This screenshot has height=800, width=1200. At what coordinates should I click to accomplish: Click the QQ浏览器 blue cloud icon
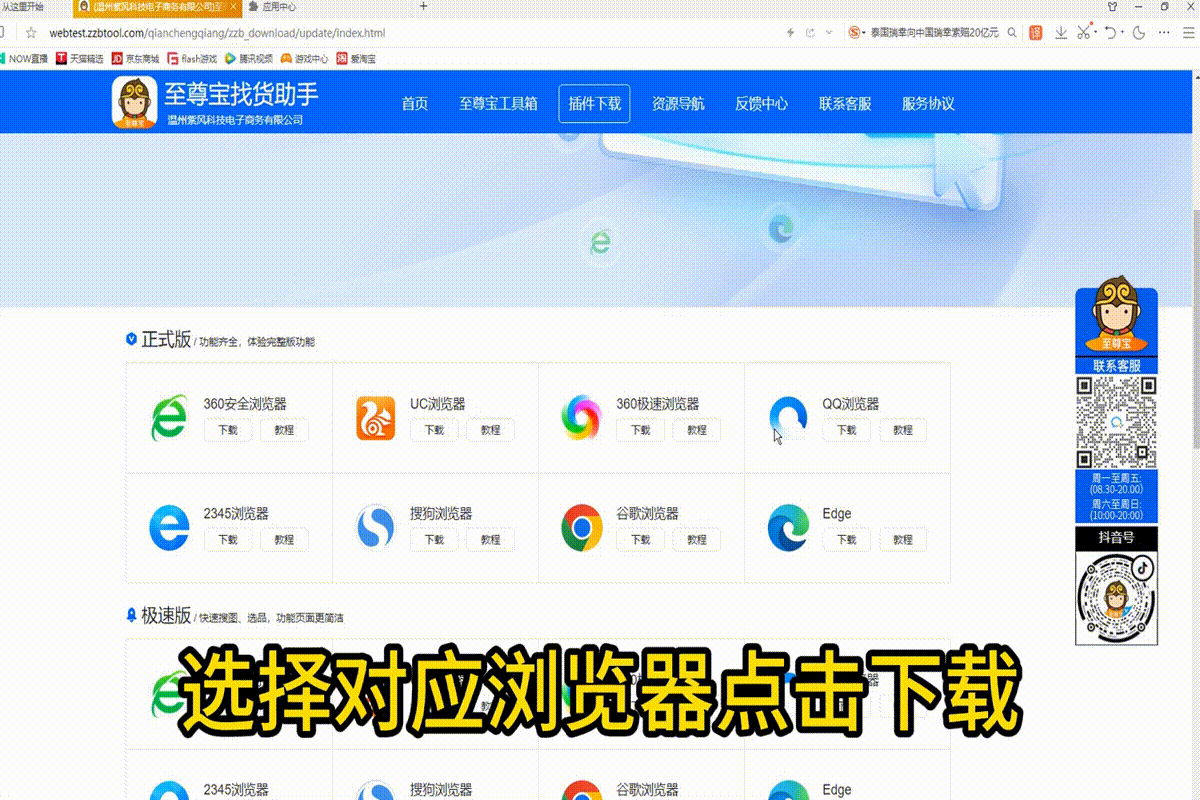[788, 418]
